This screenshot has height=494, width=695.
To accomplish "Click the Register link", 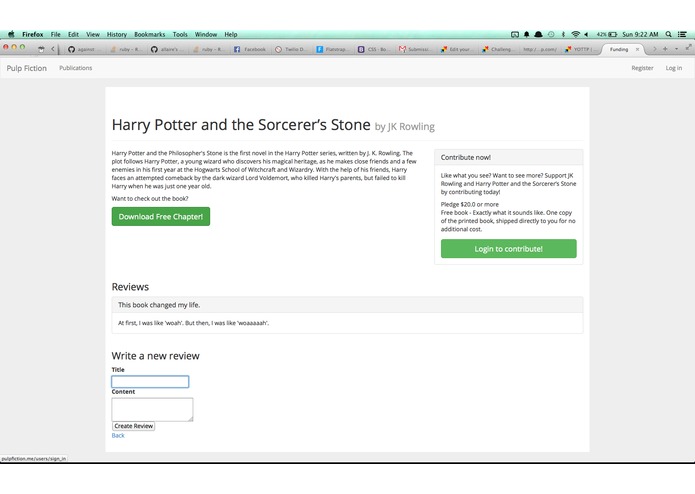I will 642,68.
